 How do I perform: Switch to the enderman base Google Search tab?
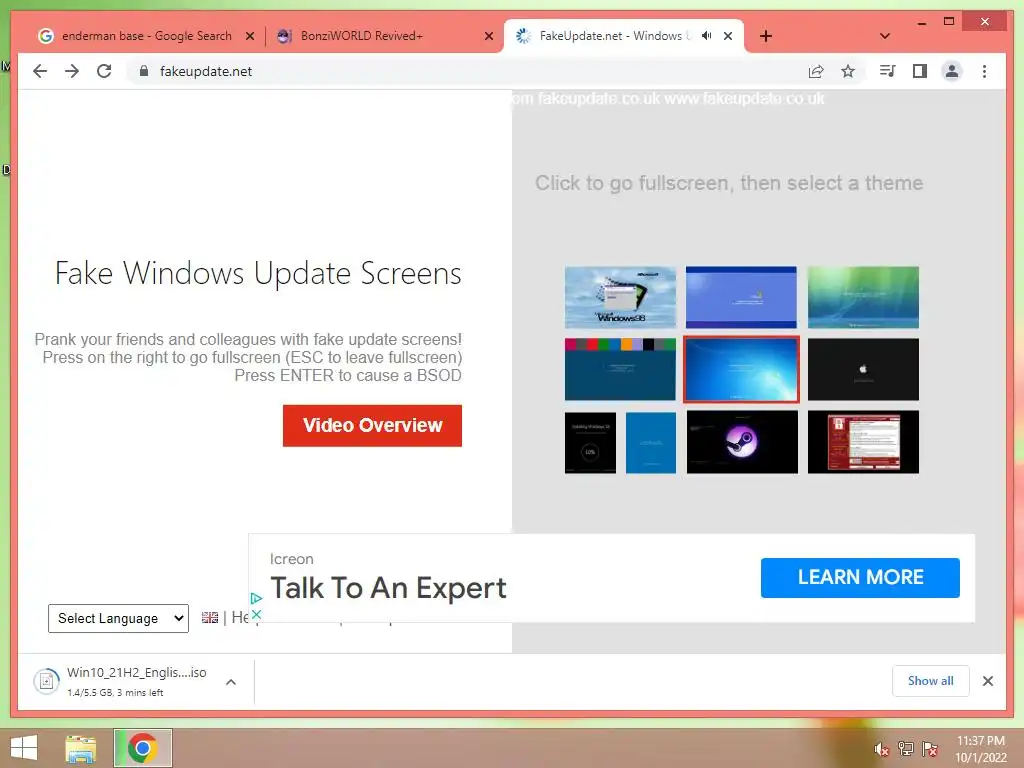(145, 36)
